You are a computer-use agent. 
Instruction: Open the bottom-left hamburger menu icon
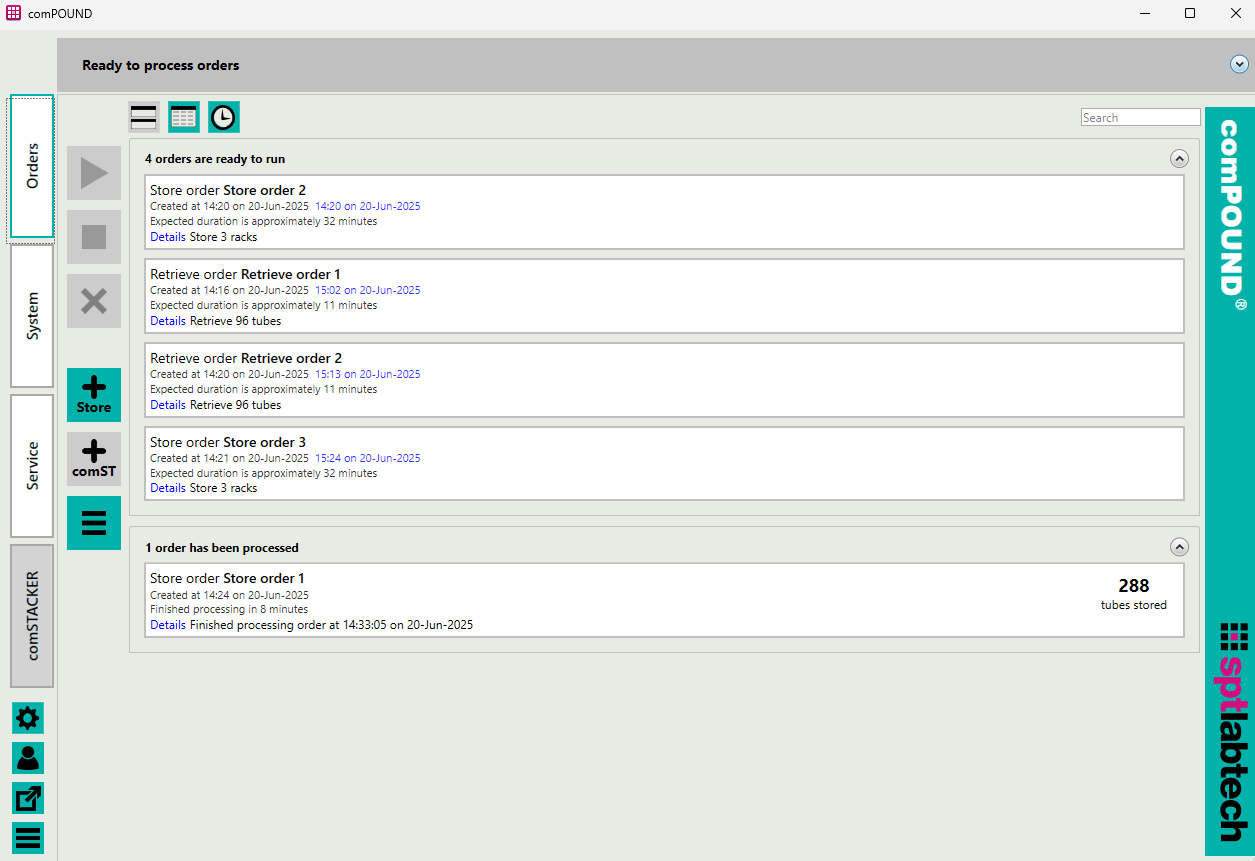pos(28,837)
